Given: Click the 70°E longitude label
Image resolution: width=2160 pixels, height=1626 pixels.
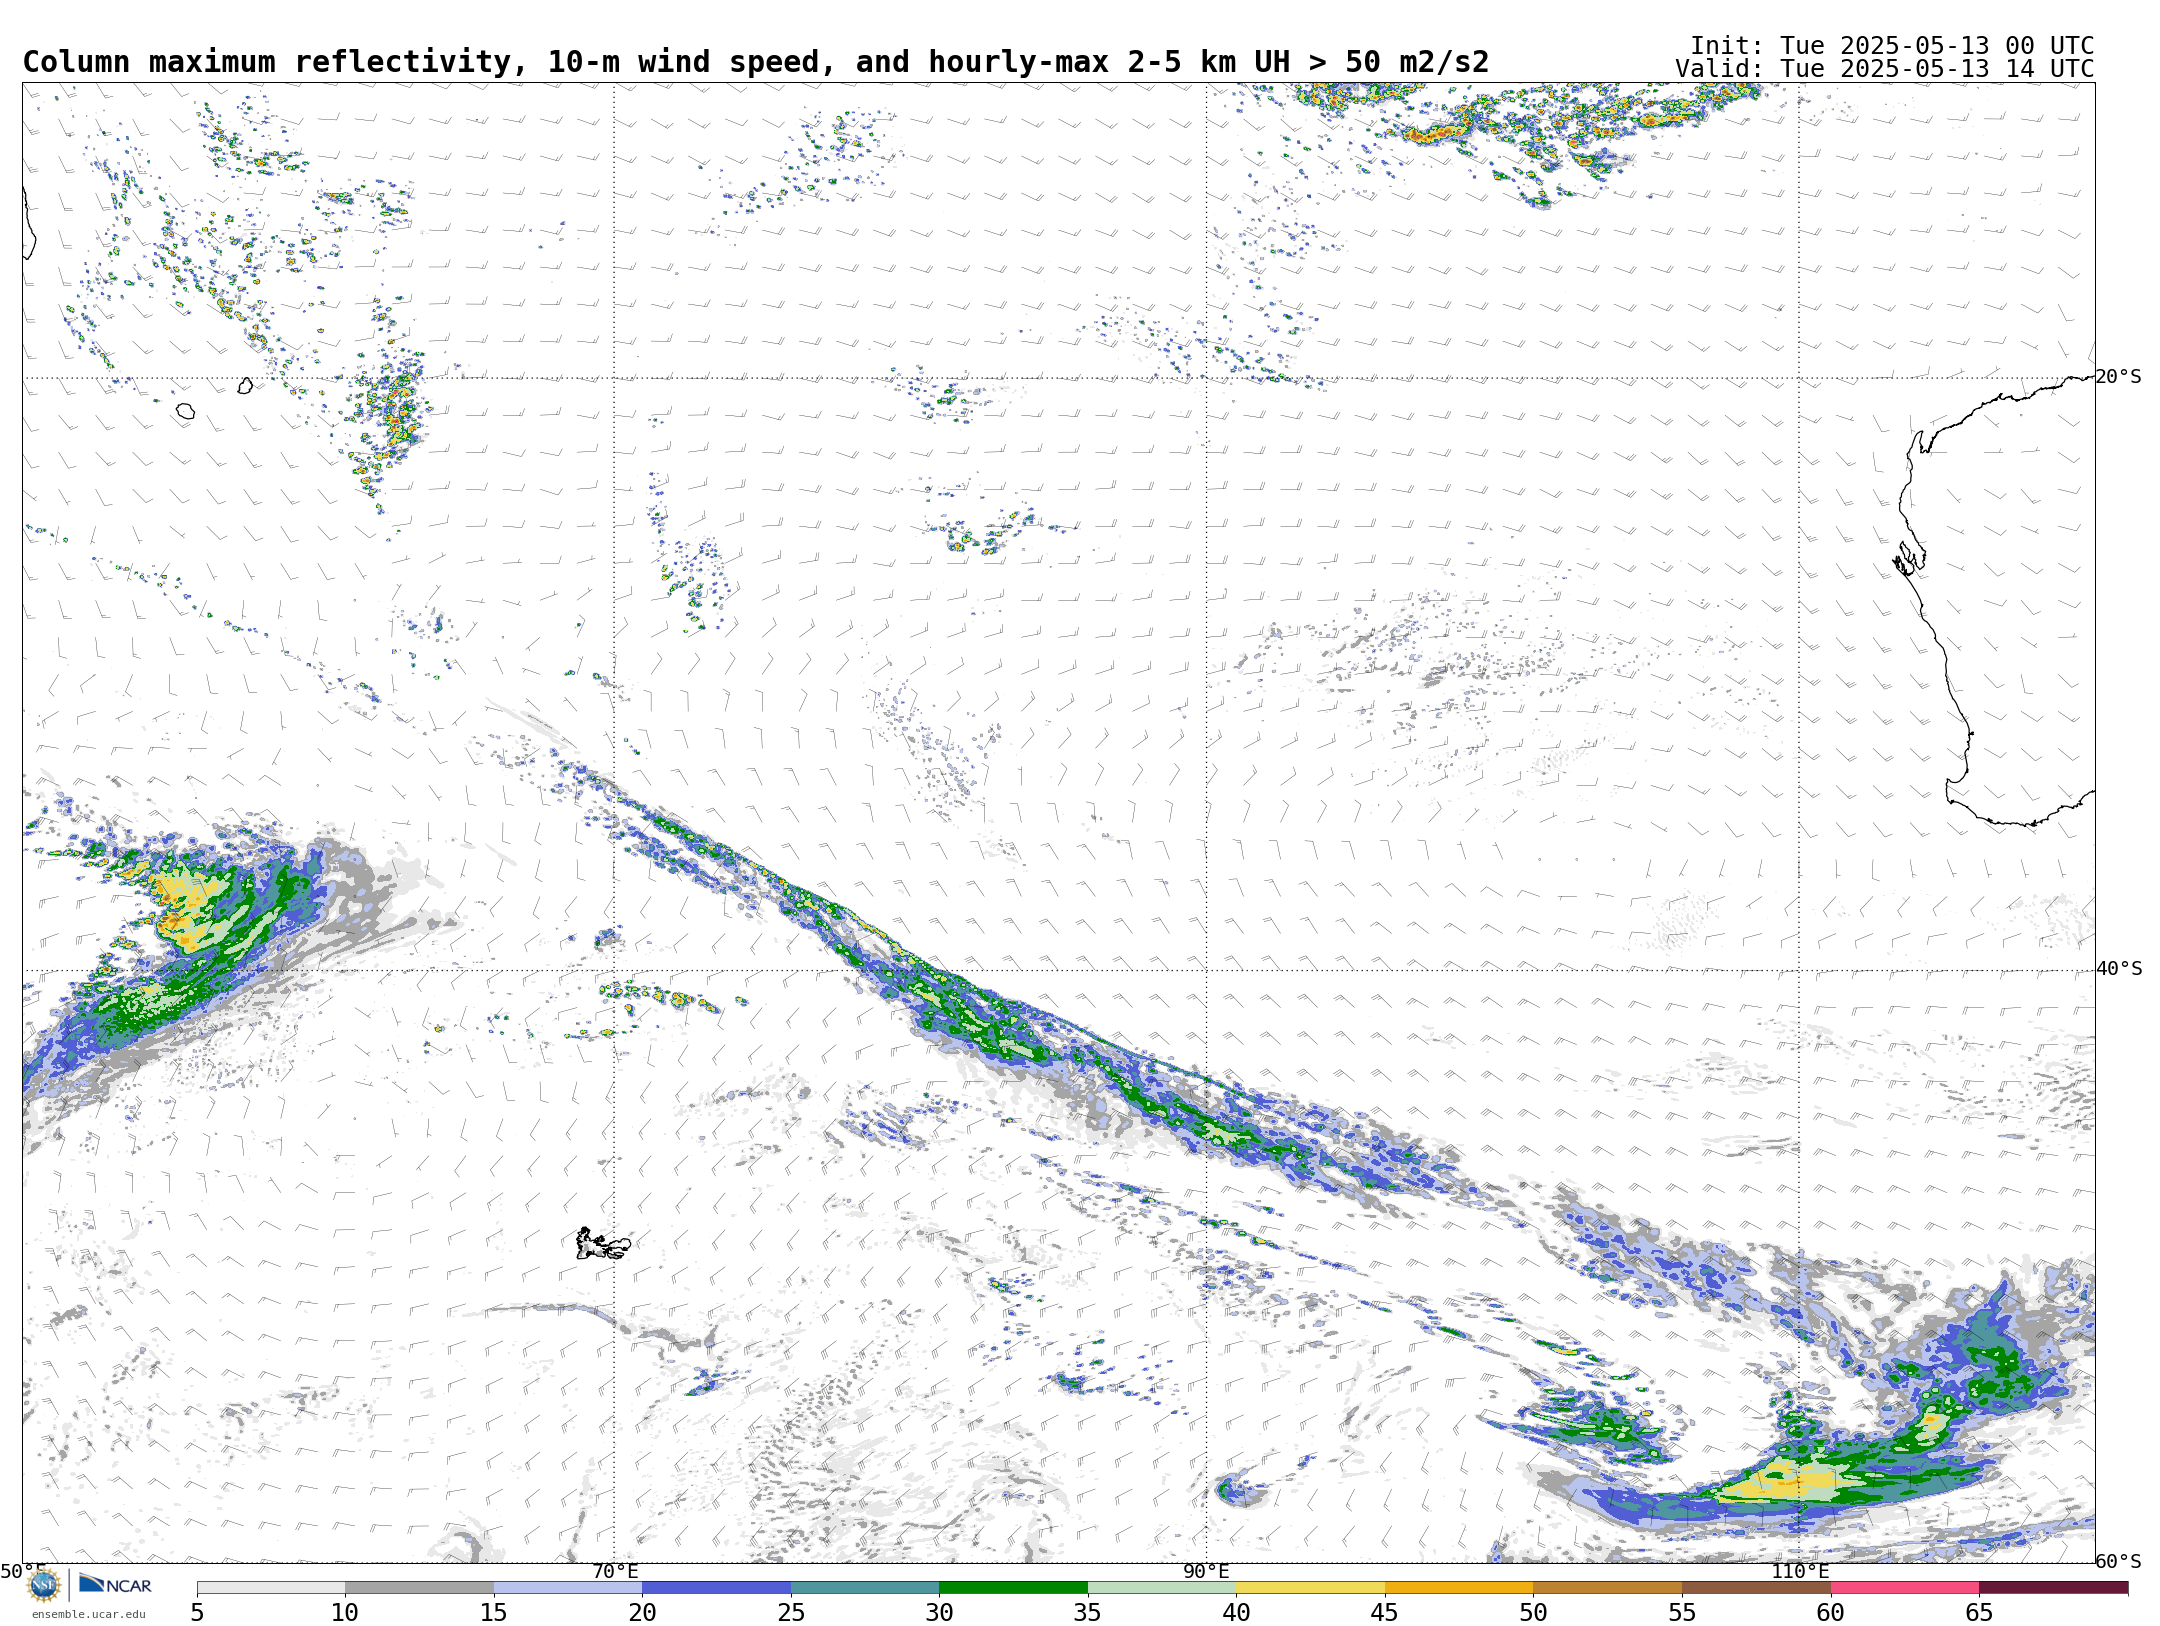Looking at the screenshot, I should 614,1572.
